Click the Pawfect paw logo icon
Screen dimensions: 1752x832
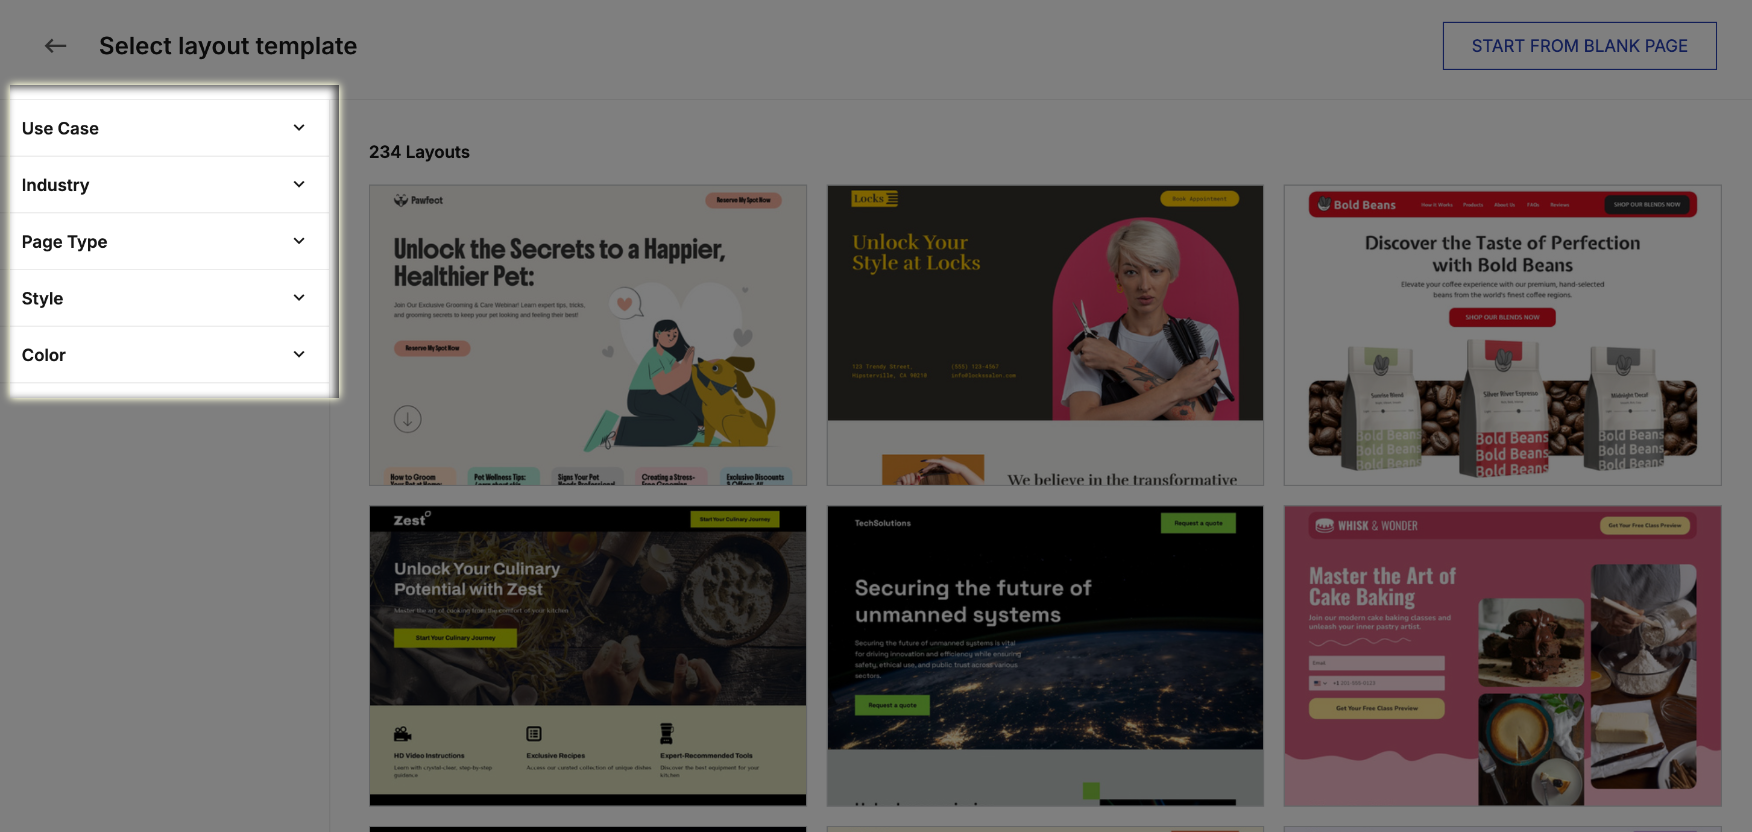click(401, 200)
